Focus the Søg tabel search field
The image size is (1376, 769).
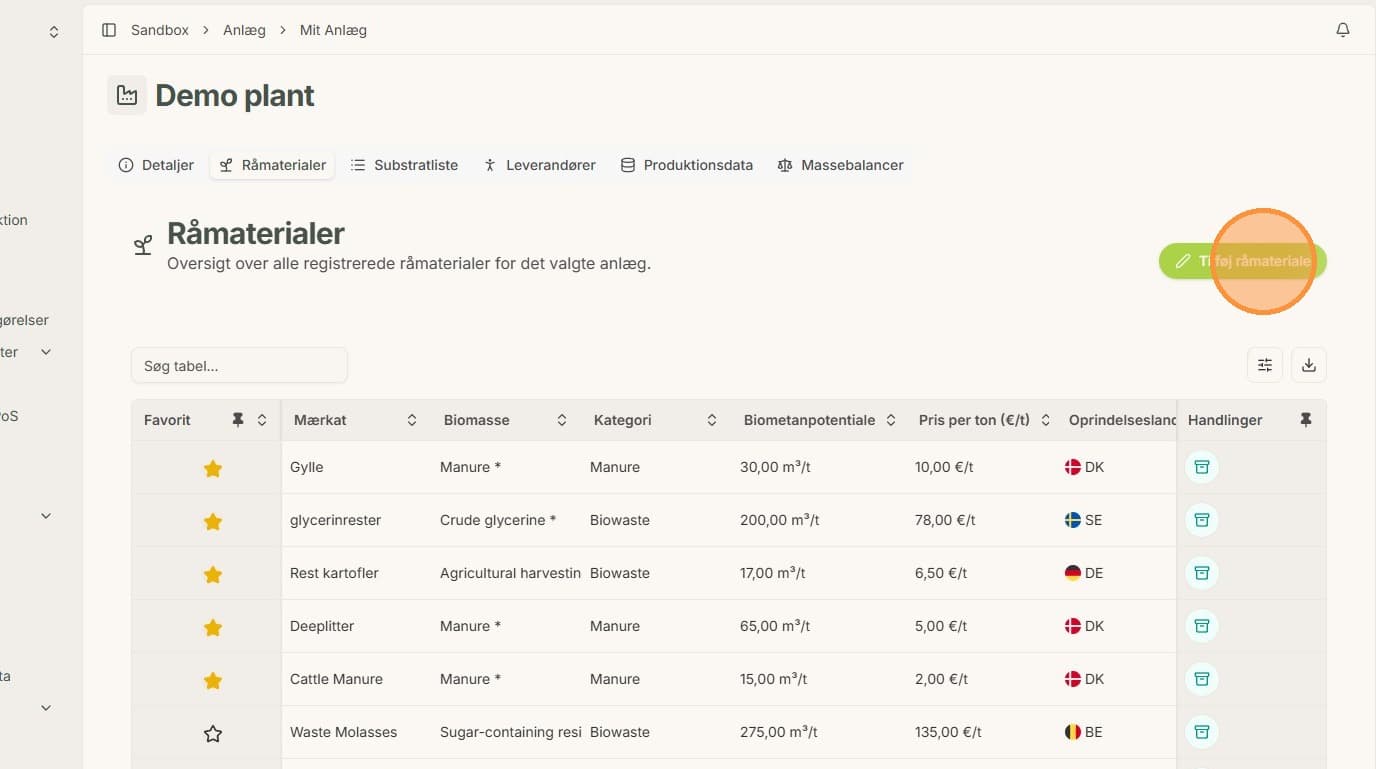(x=239, y=365)
